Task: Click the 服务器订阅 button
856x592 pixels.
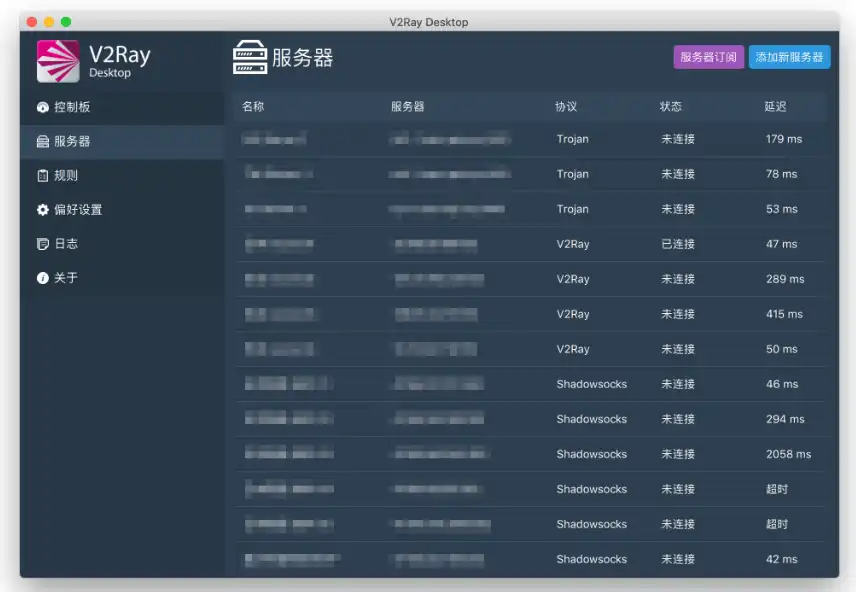Action: tap(709, 57)
